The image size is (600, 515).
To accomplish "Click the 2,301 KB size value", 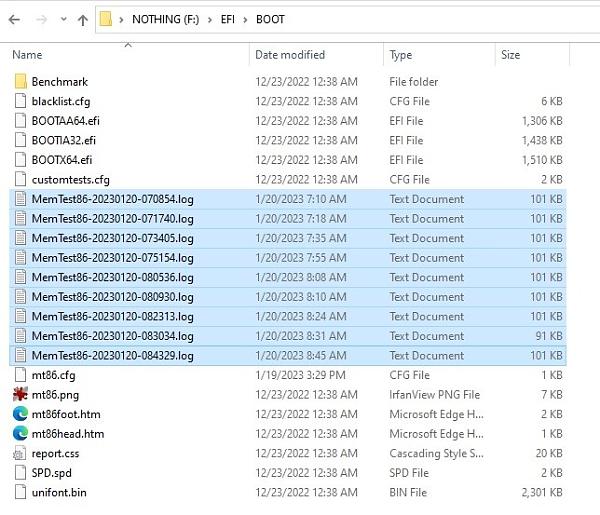I will (542, 492).
